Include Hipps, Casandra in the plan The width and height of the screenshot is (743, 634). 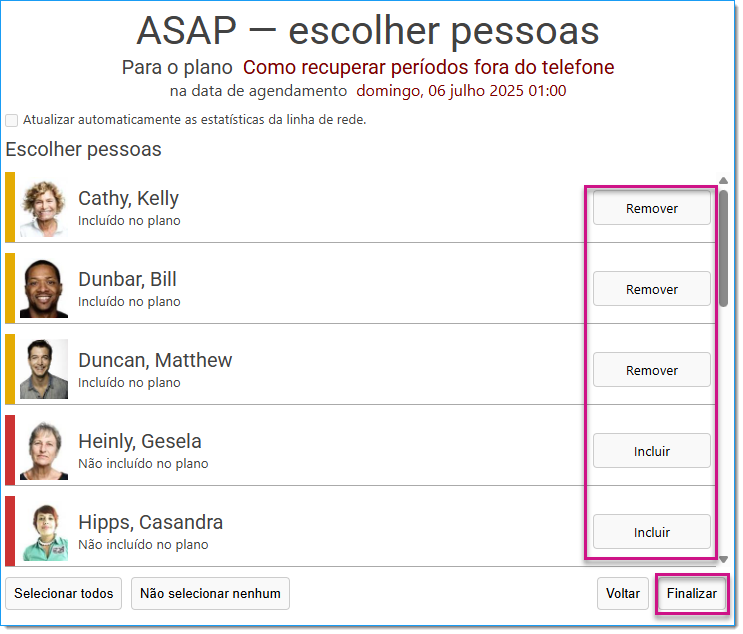coord(653,533)
